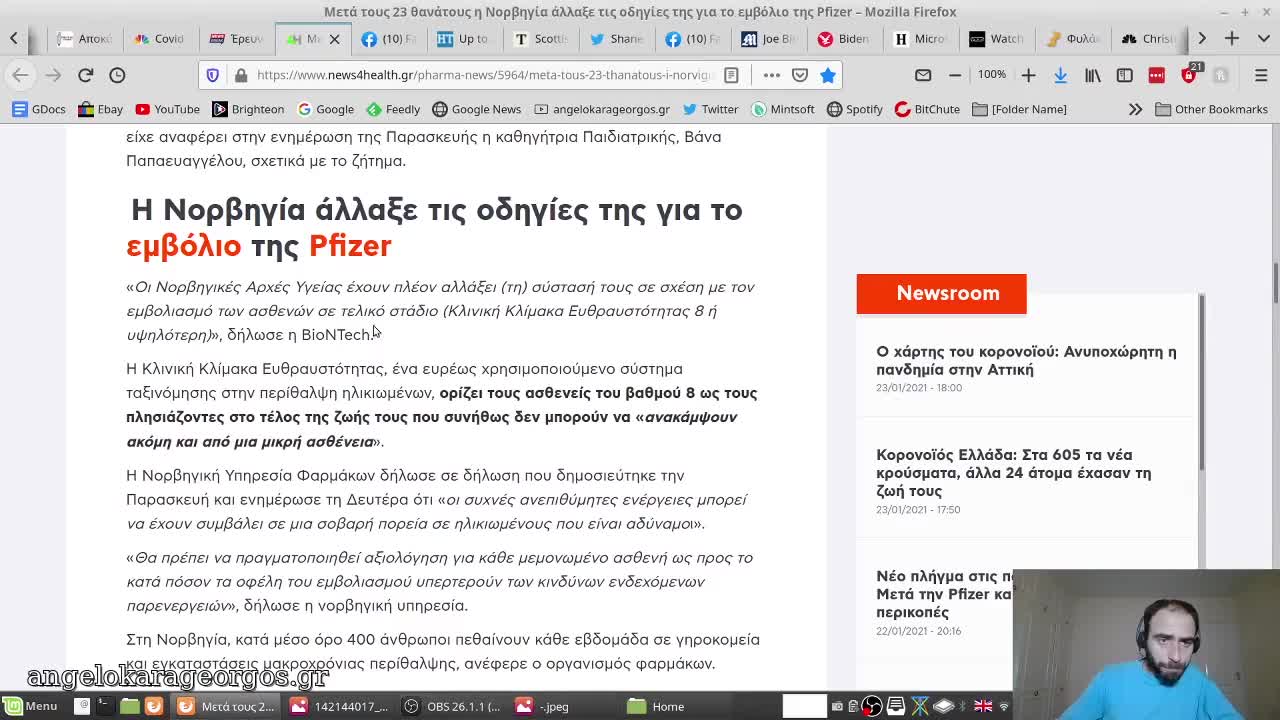The image size is (1280, 720).
Task: Click the red extension icon with dots
Action: pos(1157,75)
